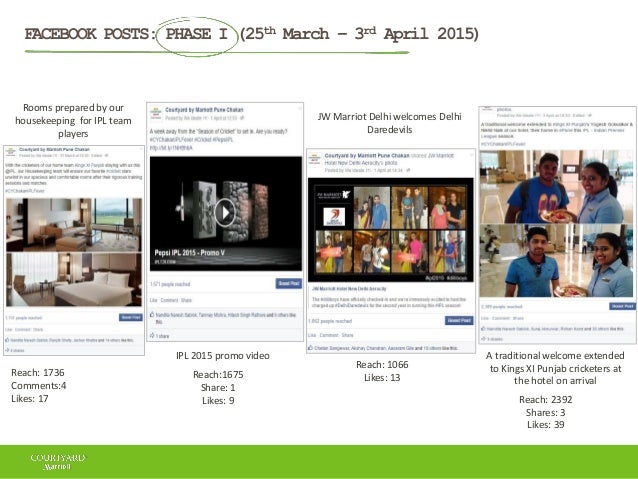Click Share under the promo video post

(186, 300)
